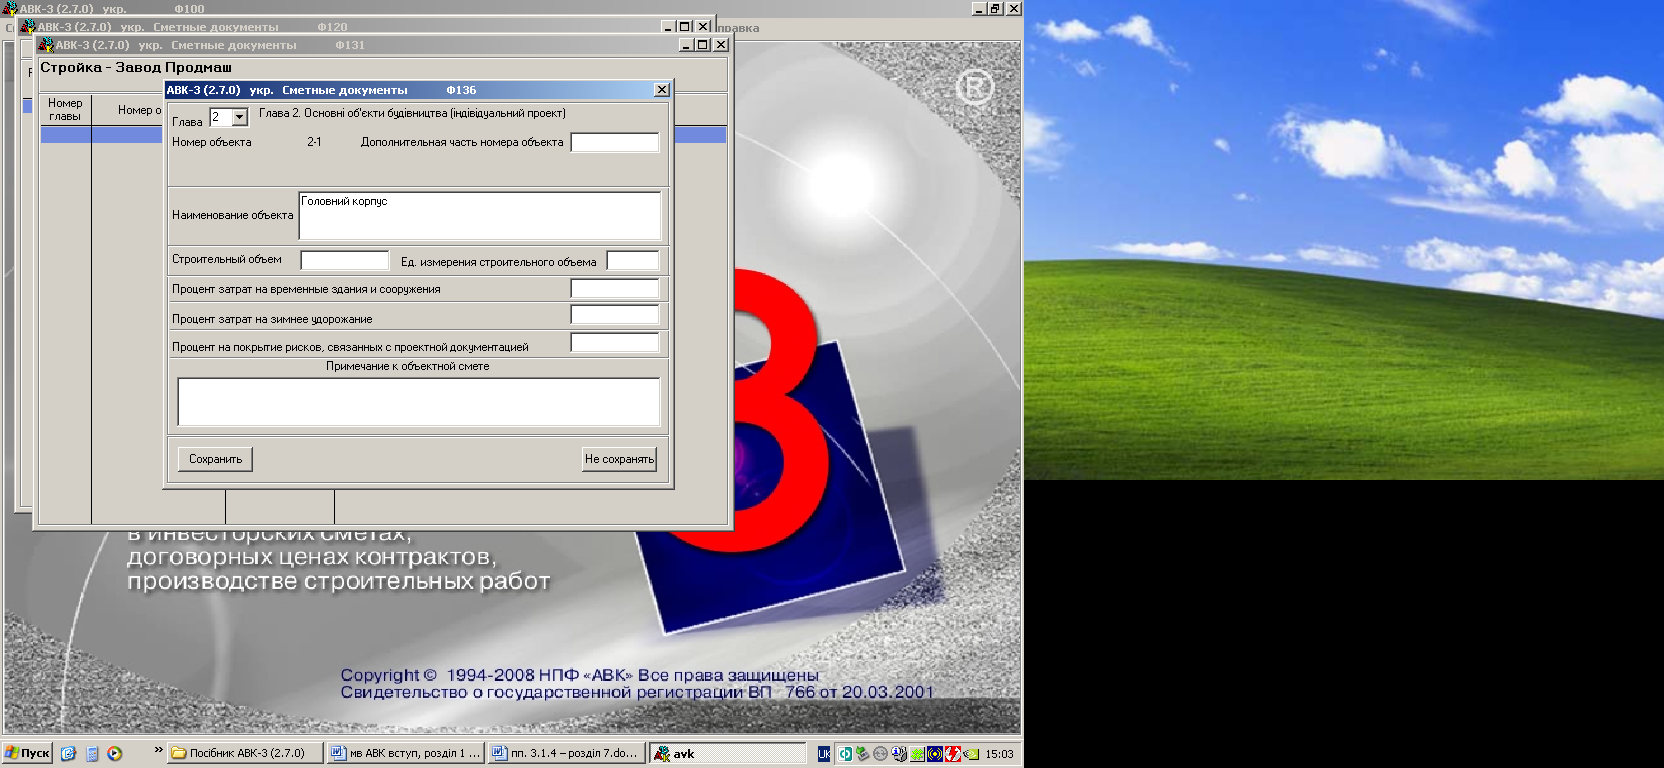Switch to Посібник АВК-3 folder taskbar button
The width and height of the screenshot is (1664, 768).
coord(246,753)
